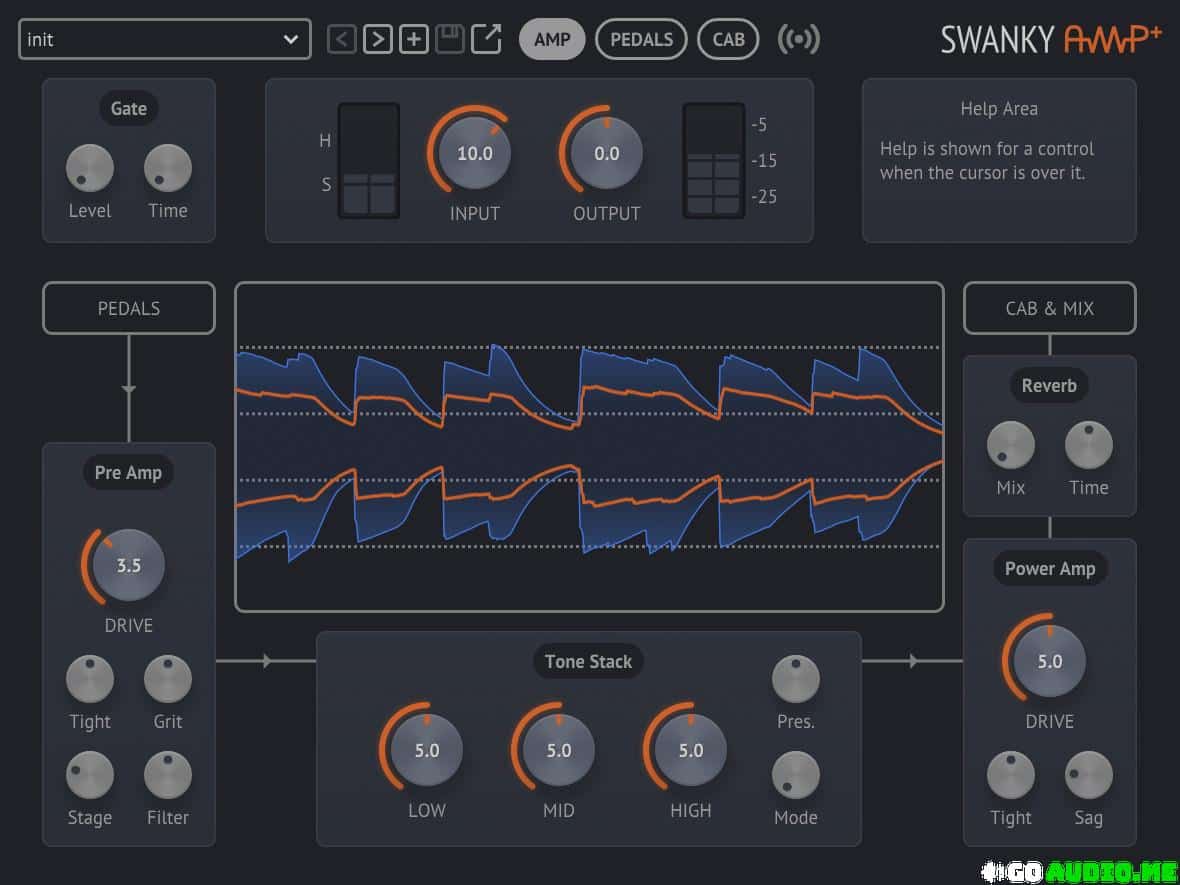The image size is (1180, 885).
Task: Click the Reverb Mix knob
Action: coord(1011,445)
